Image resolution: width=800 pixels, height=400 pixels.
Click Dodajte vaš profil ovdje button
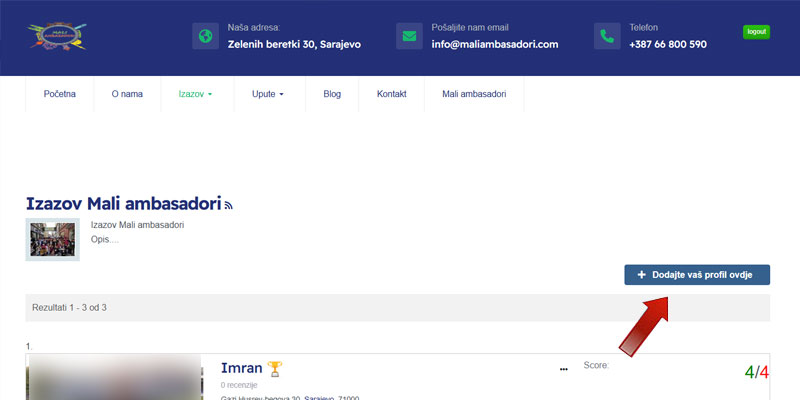pyautogui.click(x=697, y=275)
